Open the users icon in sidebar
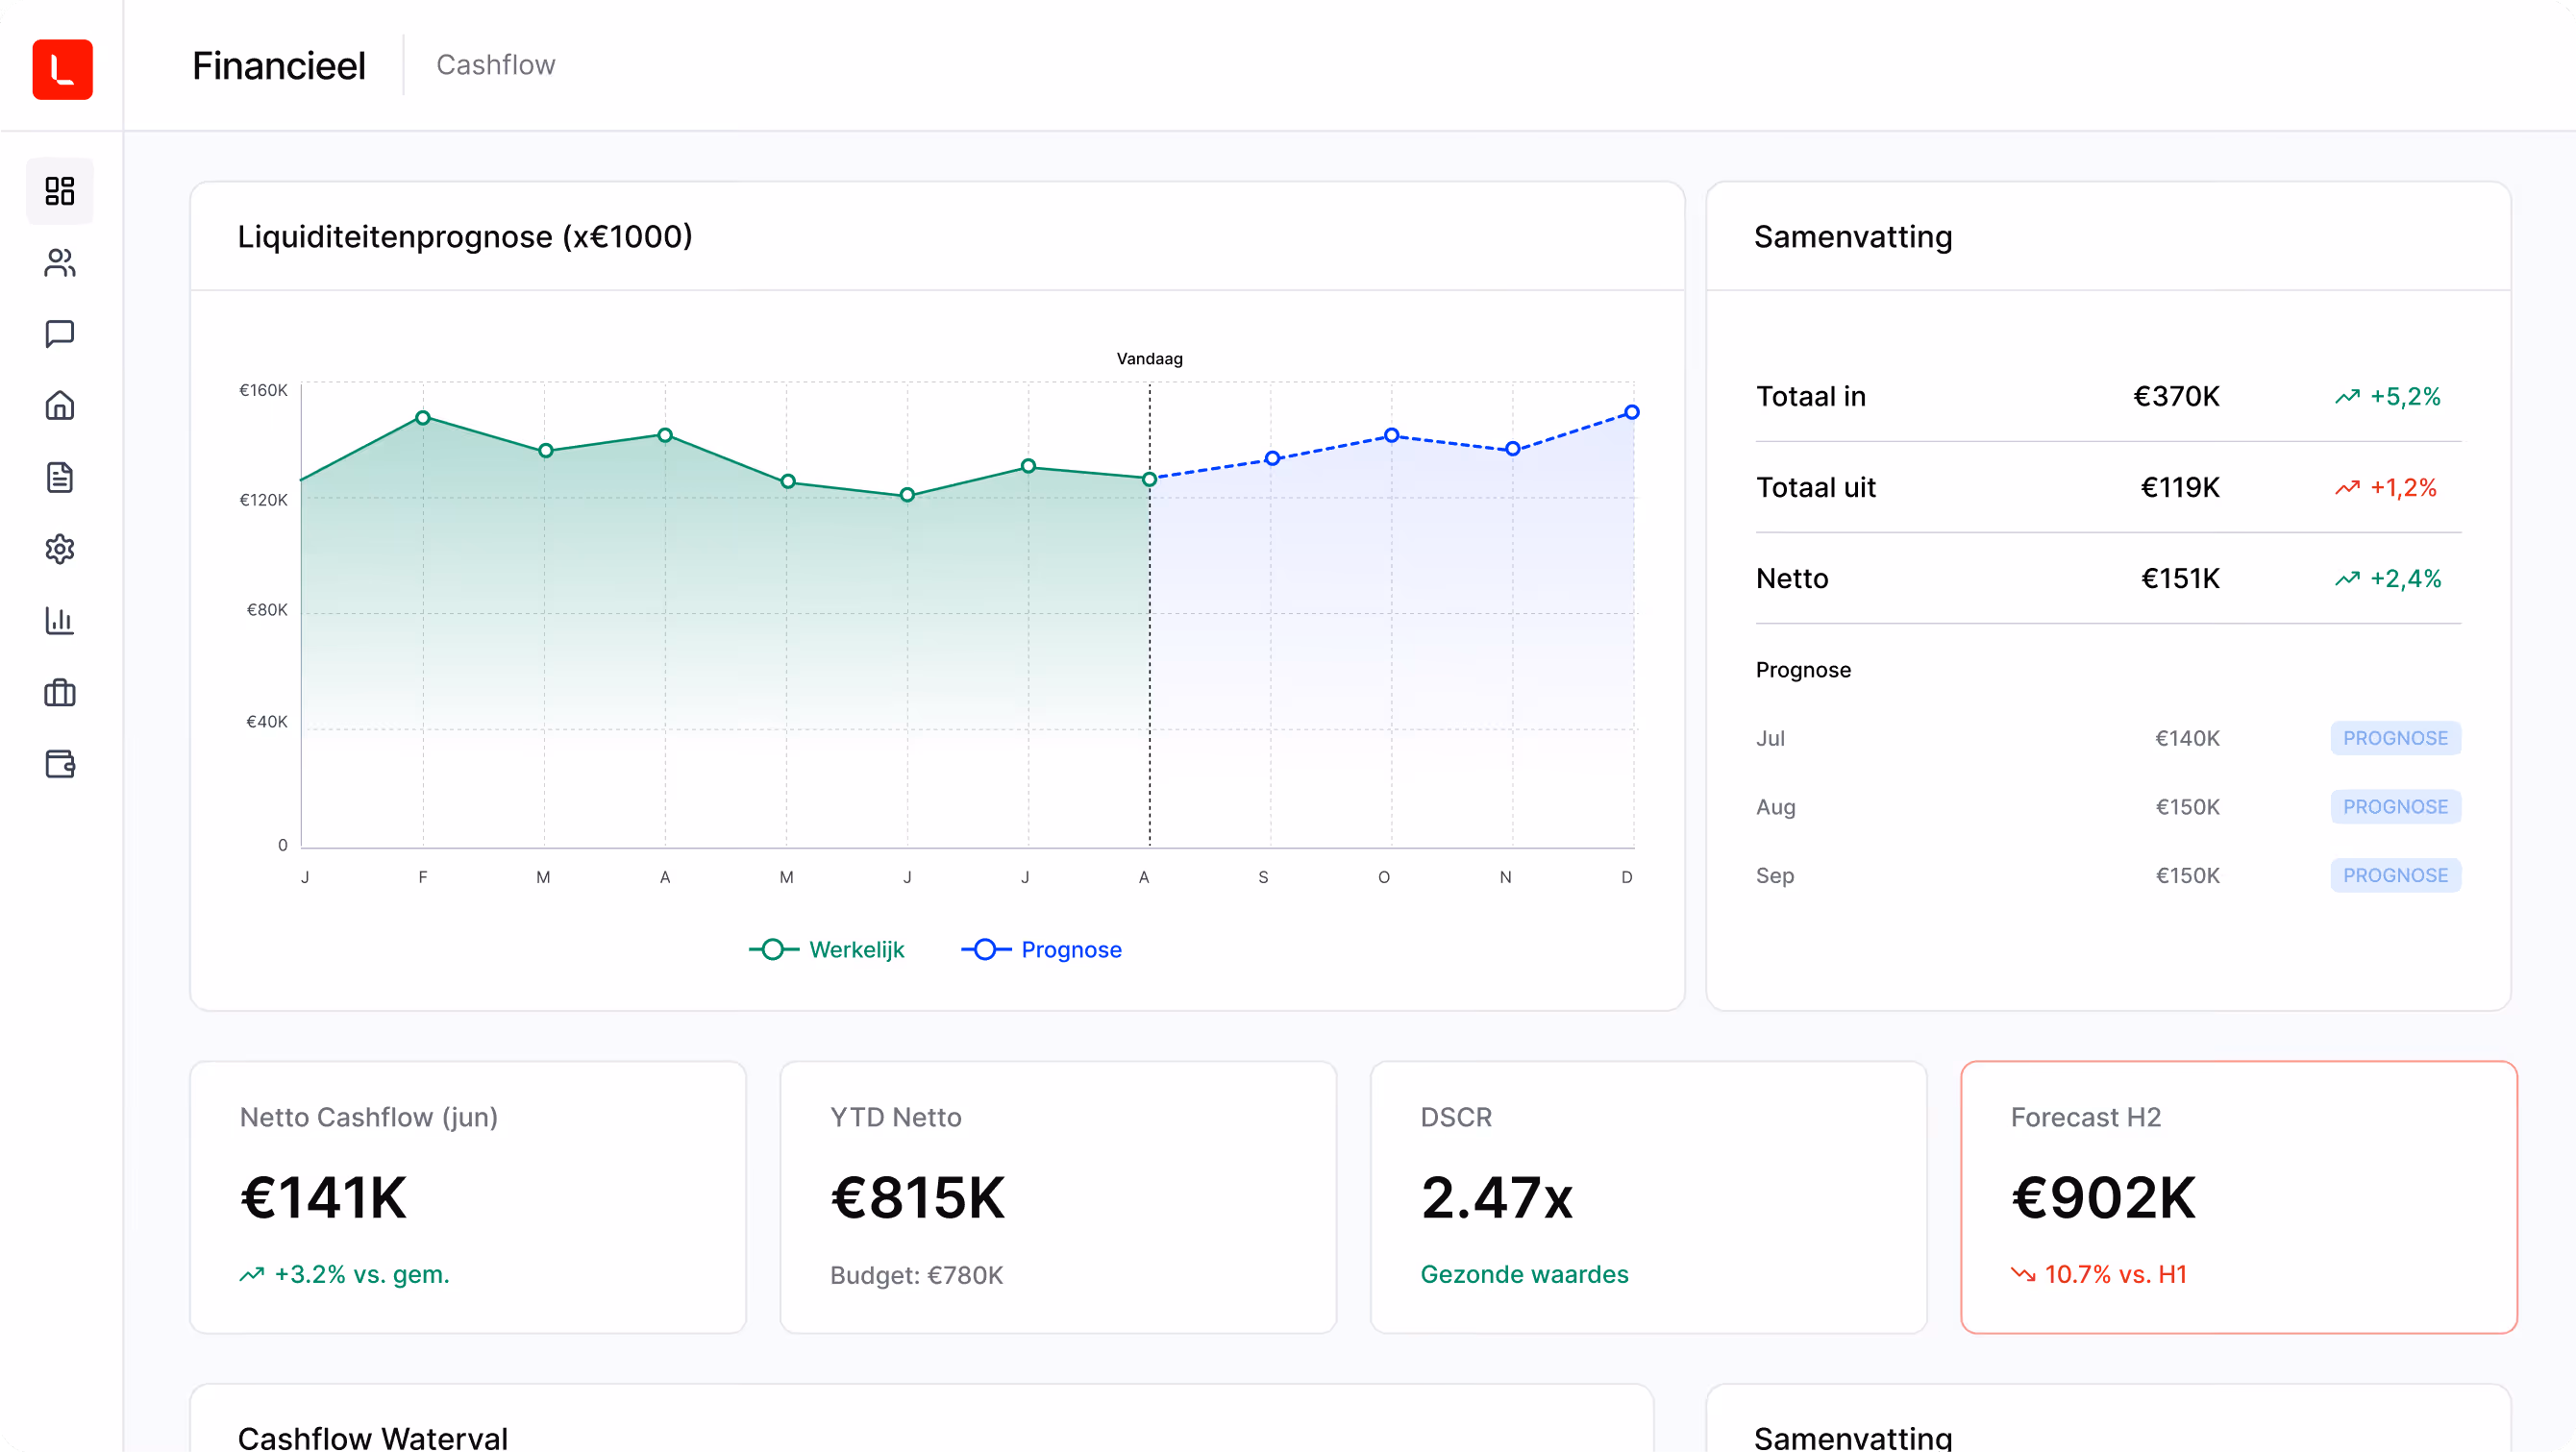 60,263
